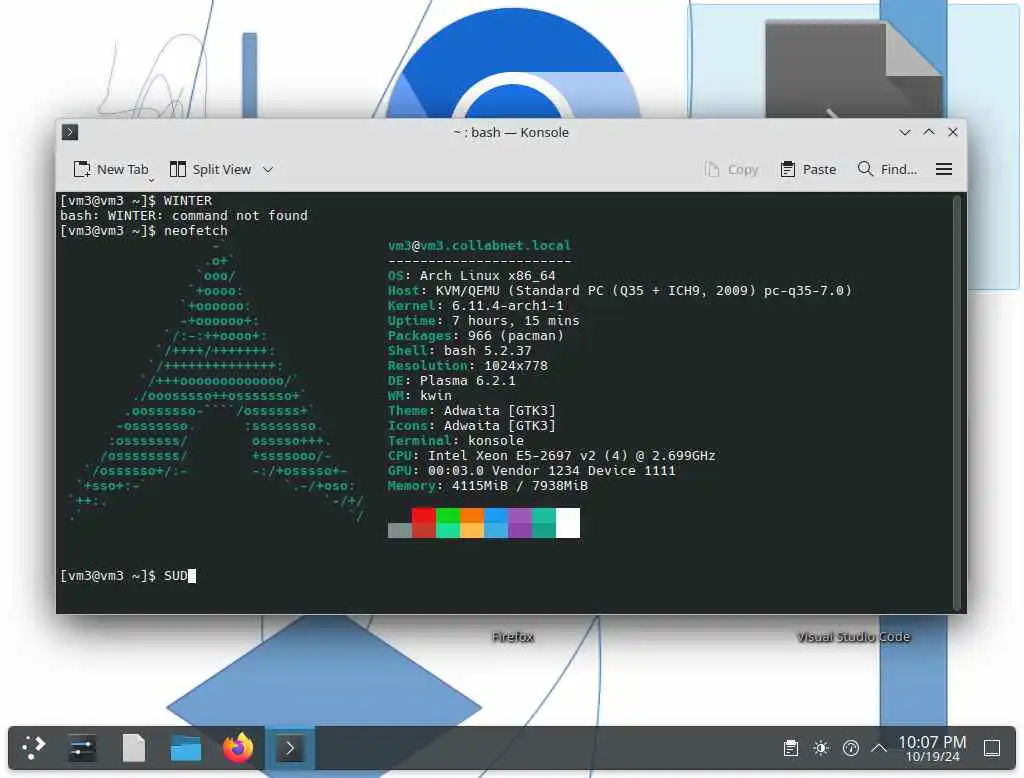Click the Shell bash 5.2.37 line
Screen dimensions: 1024x778
pos(460,351)
